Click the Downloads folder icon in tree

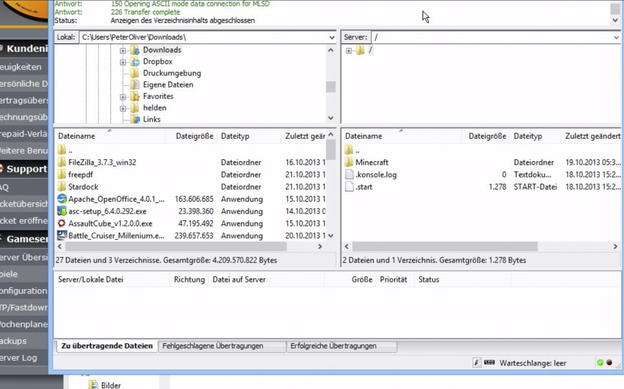point(135,50)
